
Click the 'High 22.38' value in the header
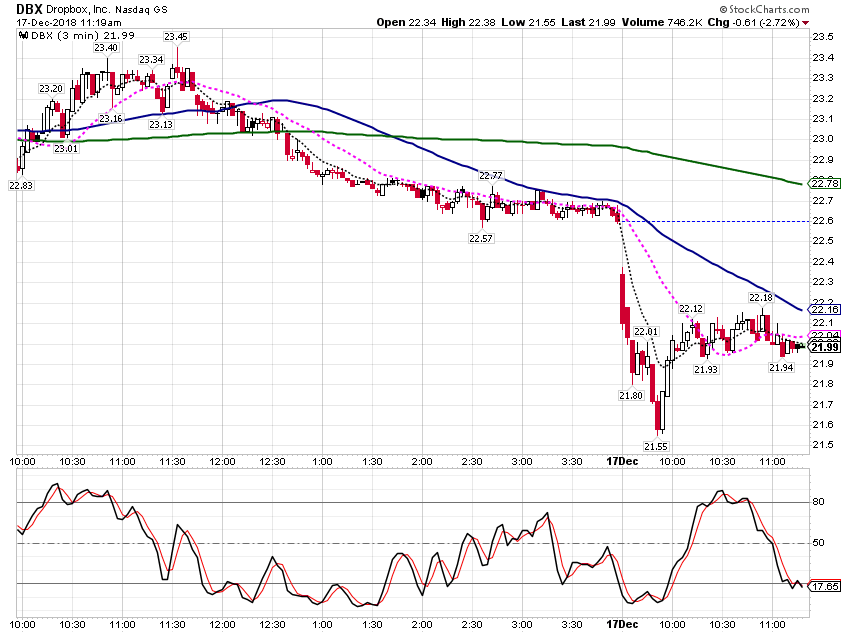point(468,22)
